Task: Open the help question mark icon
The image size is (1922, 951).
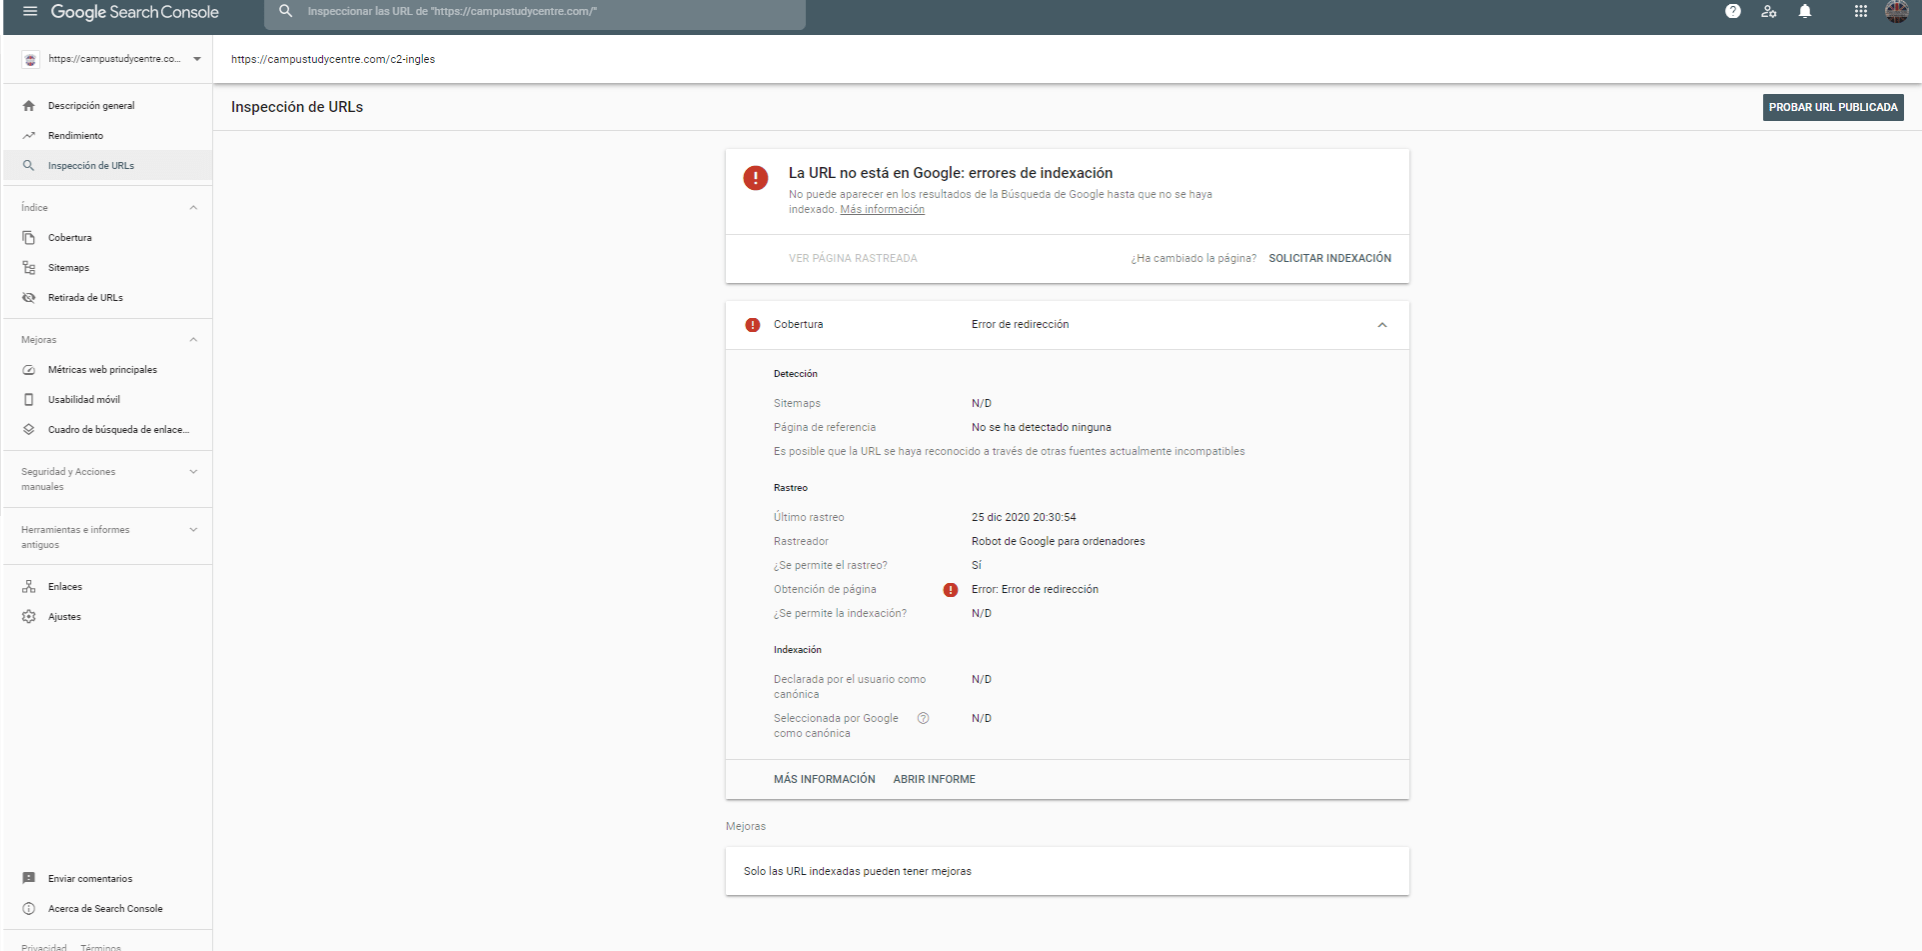Action: pos(1733,12)
